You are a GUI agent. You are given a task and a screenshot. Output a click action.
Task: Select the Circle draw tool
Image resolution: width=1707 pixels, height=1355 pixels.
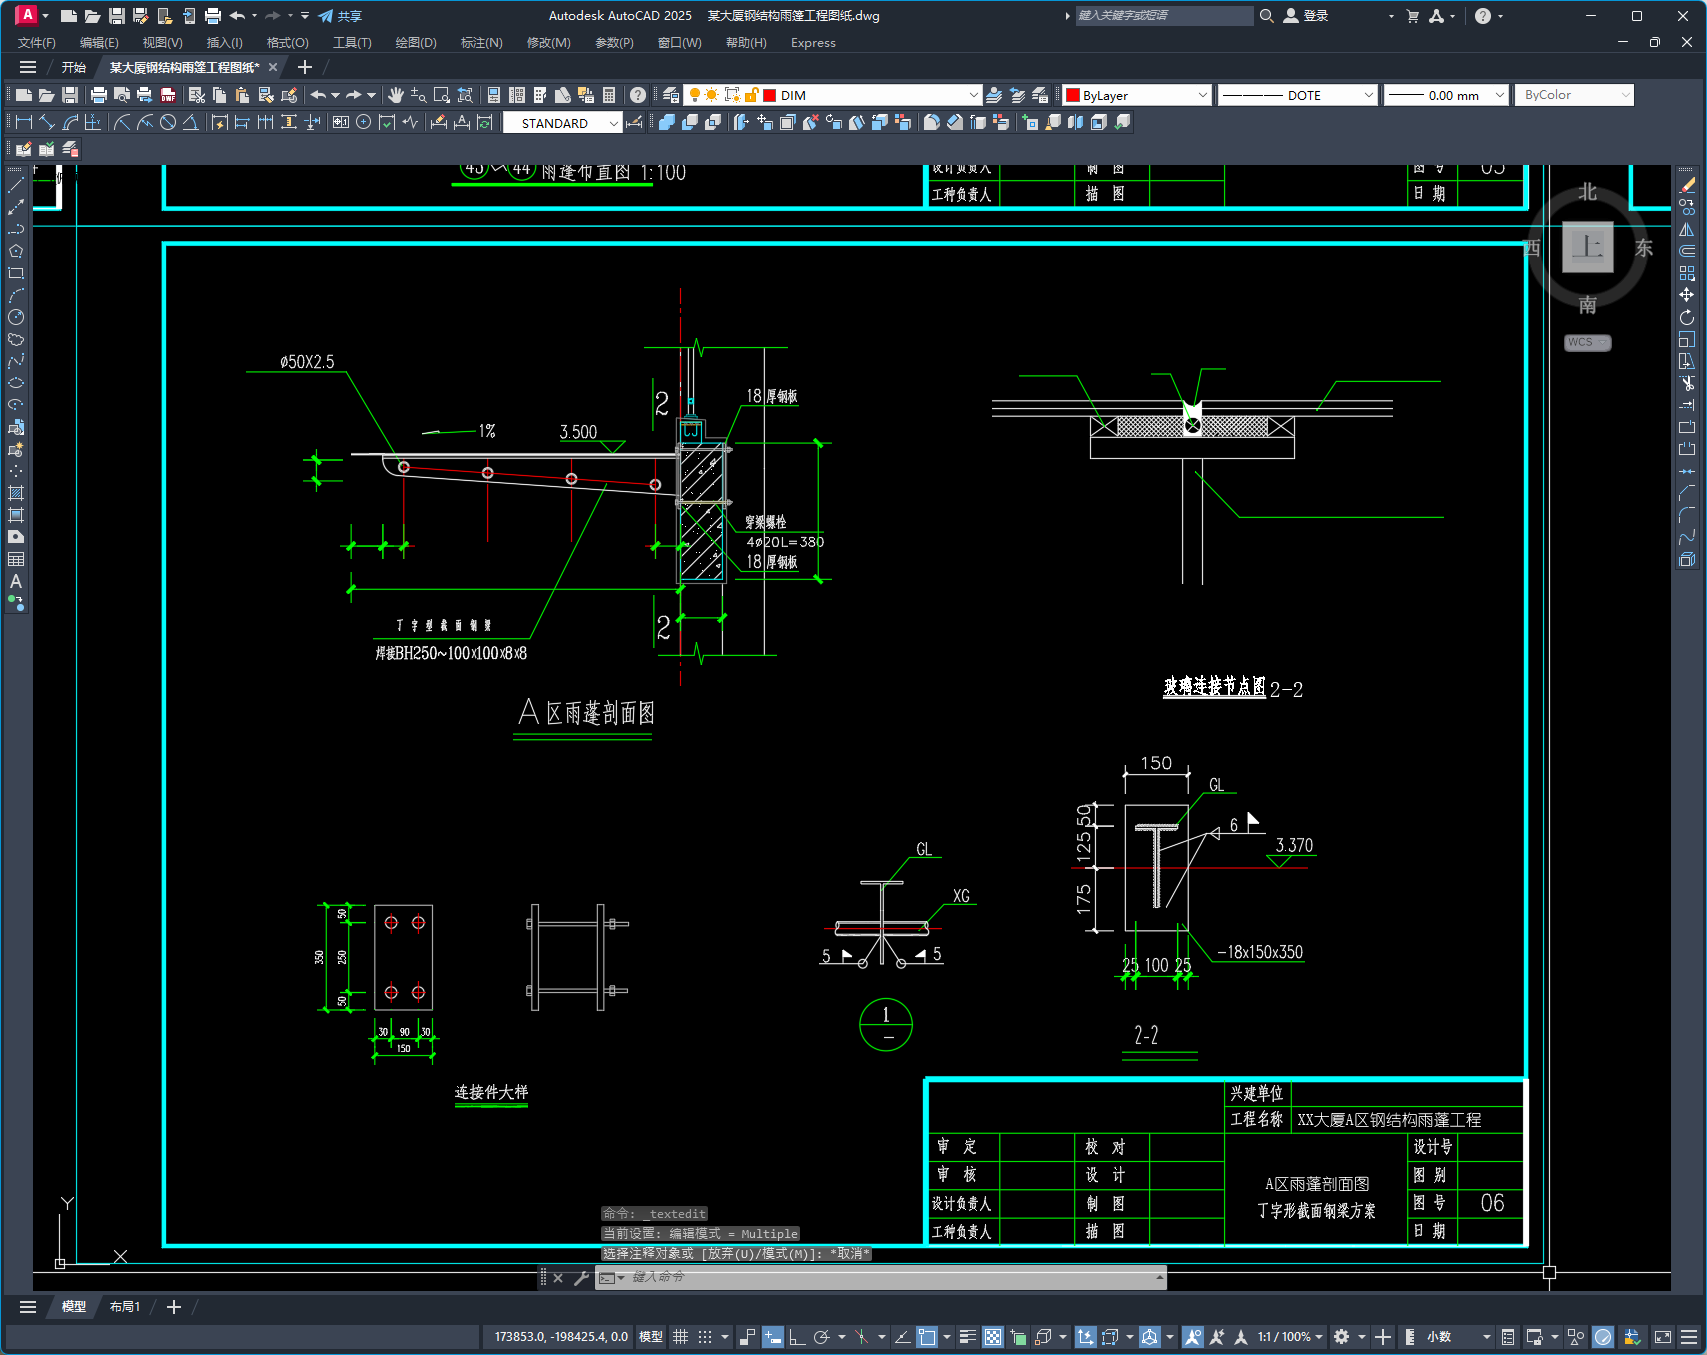(x=16, y=317)
